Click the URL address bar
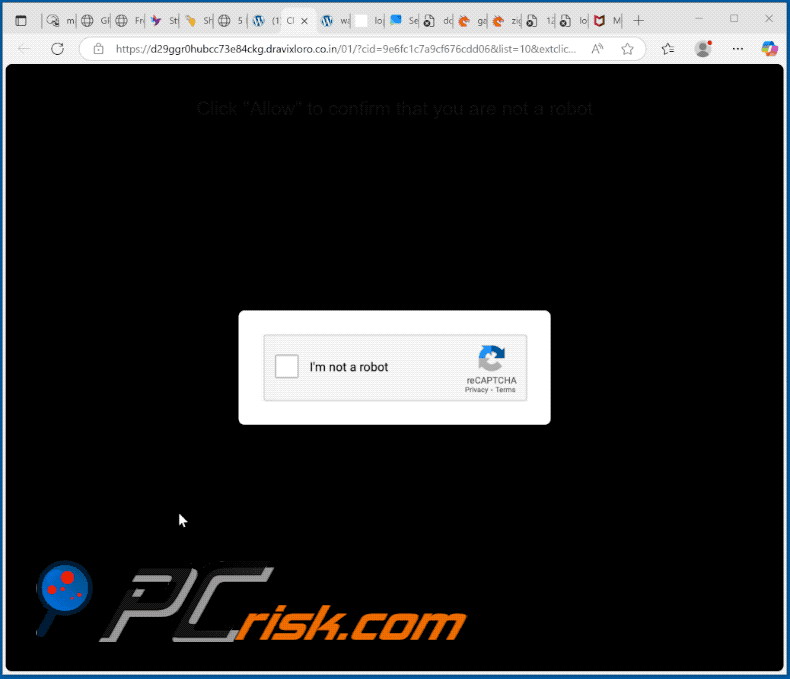Viewport: 790px width, 679px height. click(x=346, y=49)
